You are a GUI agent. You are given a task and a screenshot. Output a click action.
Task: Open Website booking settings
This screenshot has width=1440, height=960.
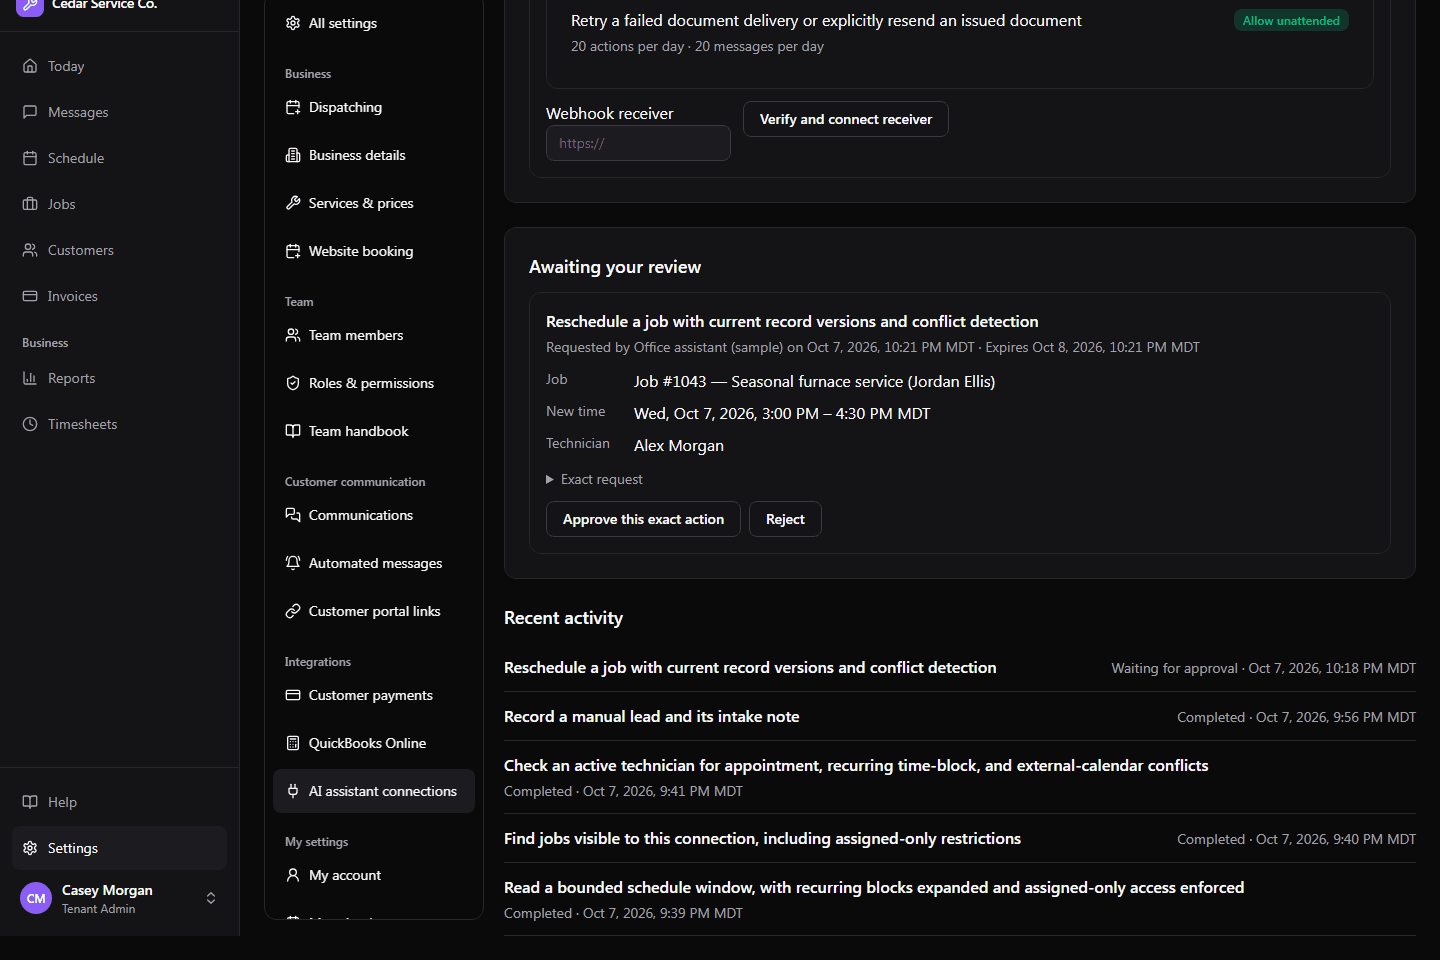[374, 251]
